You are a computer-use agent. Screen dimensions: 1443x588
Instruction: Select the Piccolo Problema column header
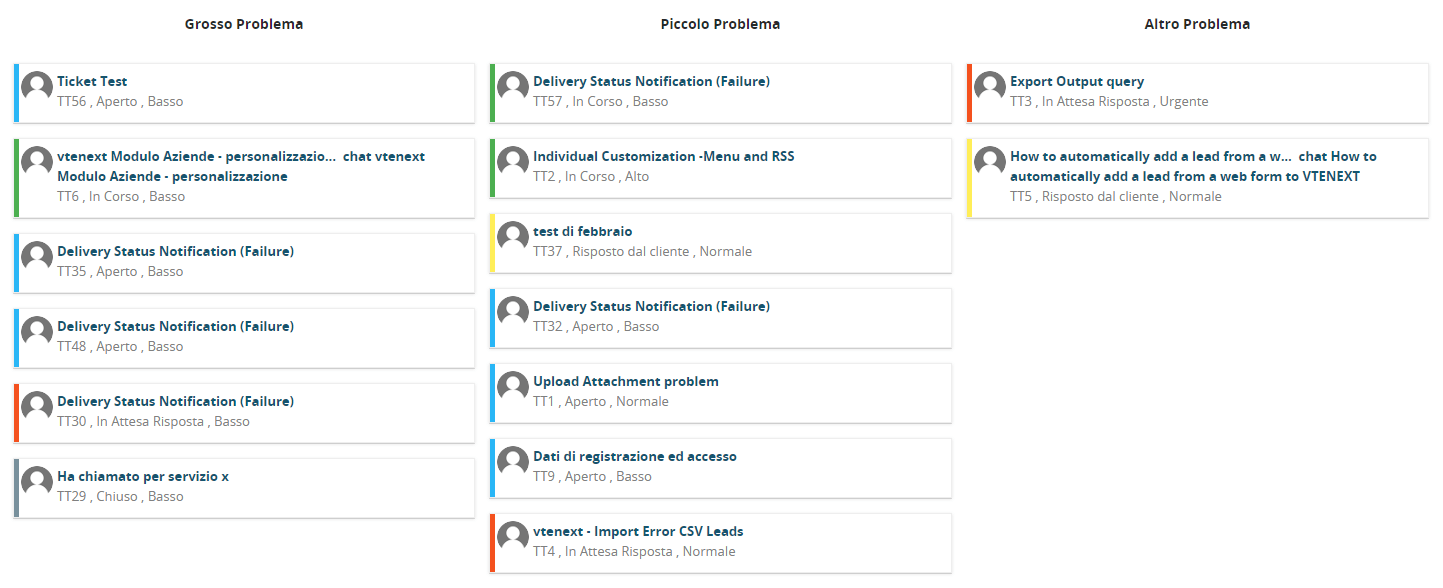click(x=720, y=24)
